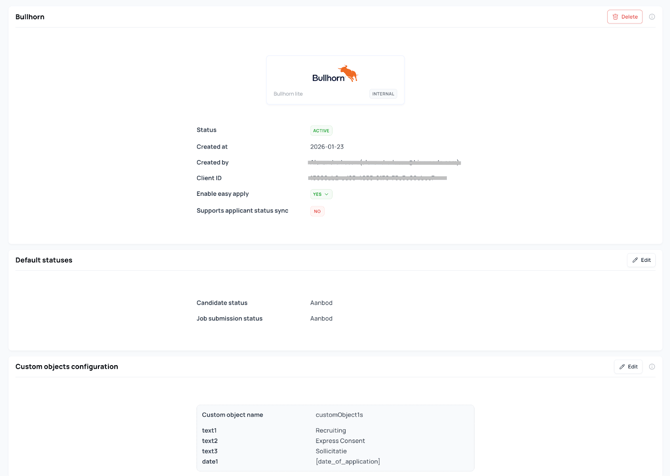Click the text1 Recruiting row
670x476 pixels.
(x=331, y=431)
